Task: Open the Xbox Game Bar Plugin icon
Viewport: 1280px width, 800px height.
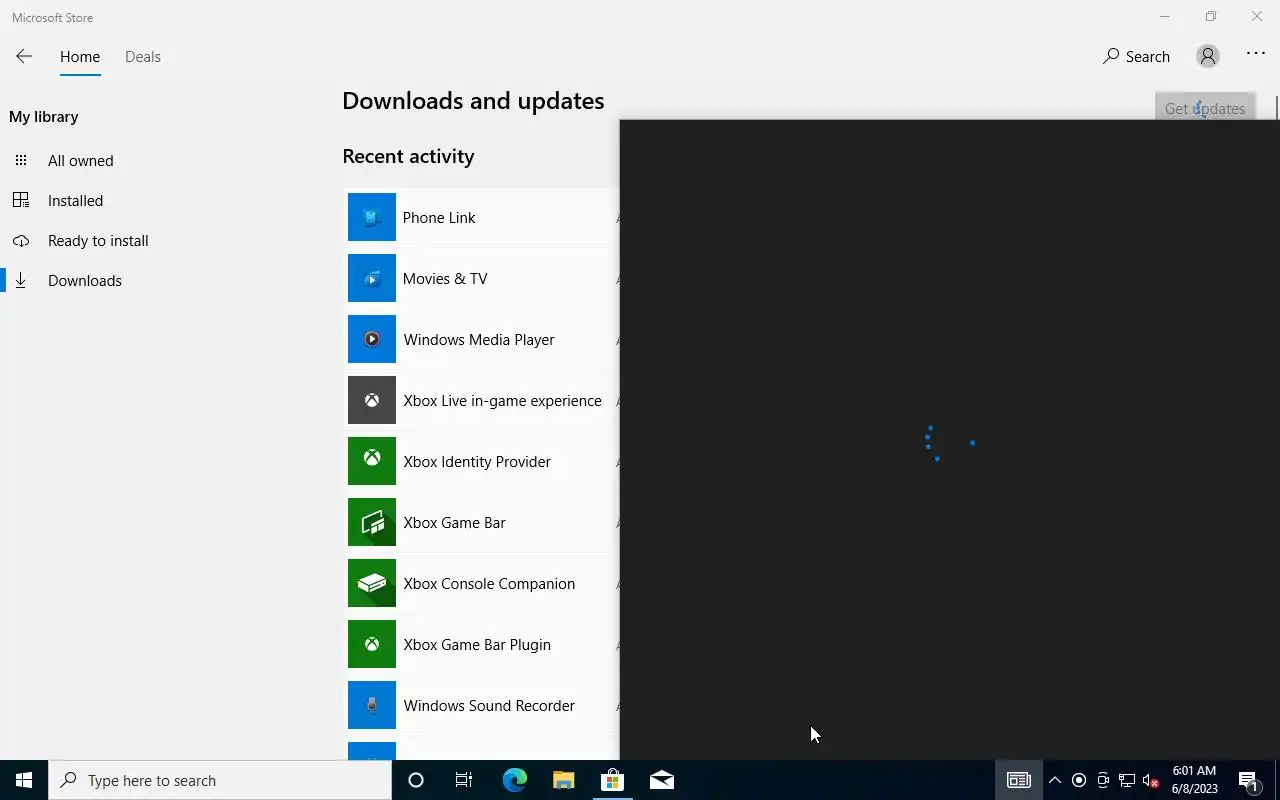Action: [372, 644]
